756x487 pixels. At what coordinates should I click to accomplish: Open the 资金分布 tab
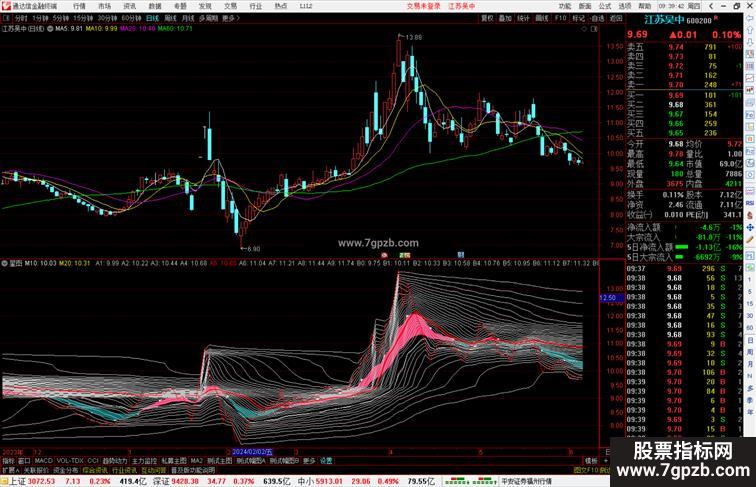[66, 470]
